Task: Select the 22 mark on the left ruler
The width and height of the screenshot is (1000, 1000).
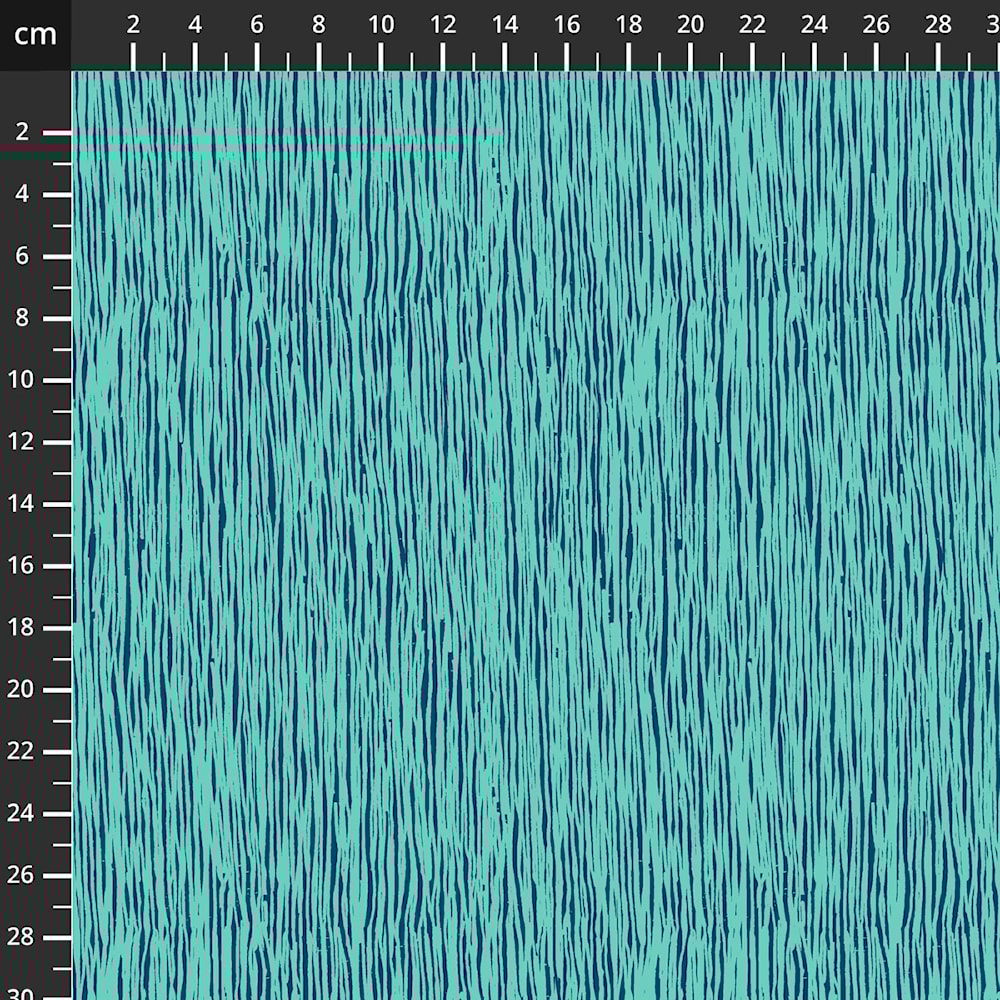Action: point(23,752)
